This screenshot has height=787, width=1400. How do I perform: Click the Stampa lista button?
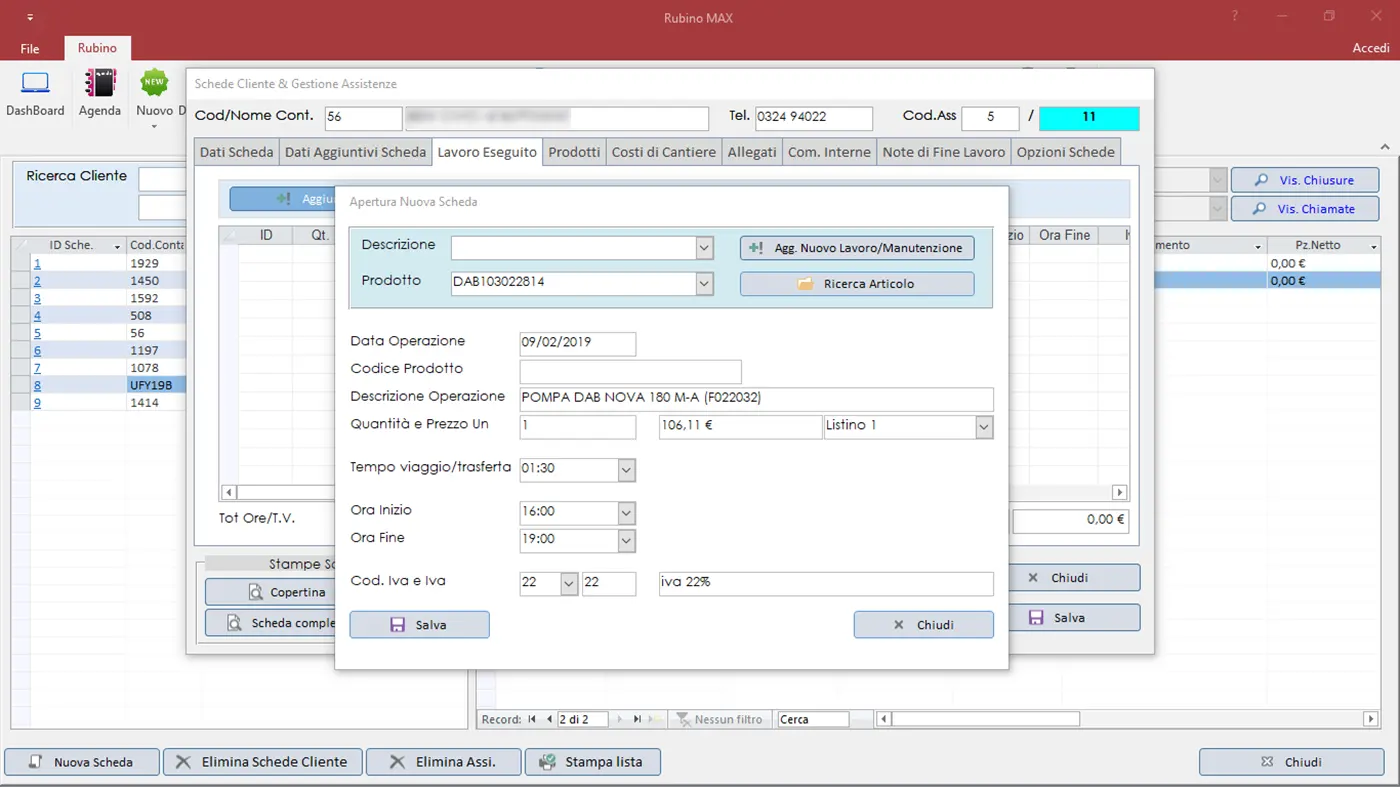[x=592, y=762]
